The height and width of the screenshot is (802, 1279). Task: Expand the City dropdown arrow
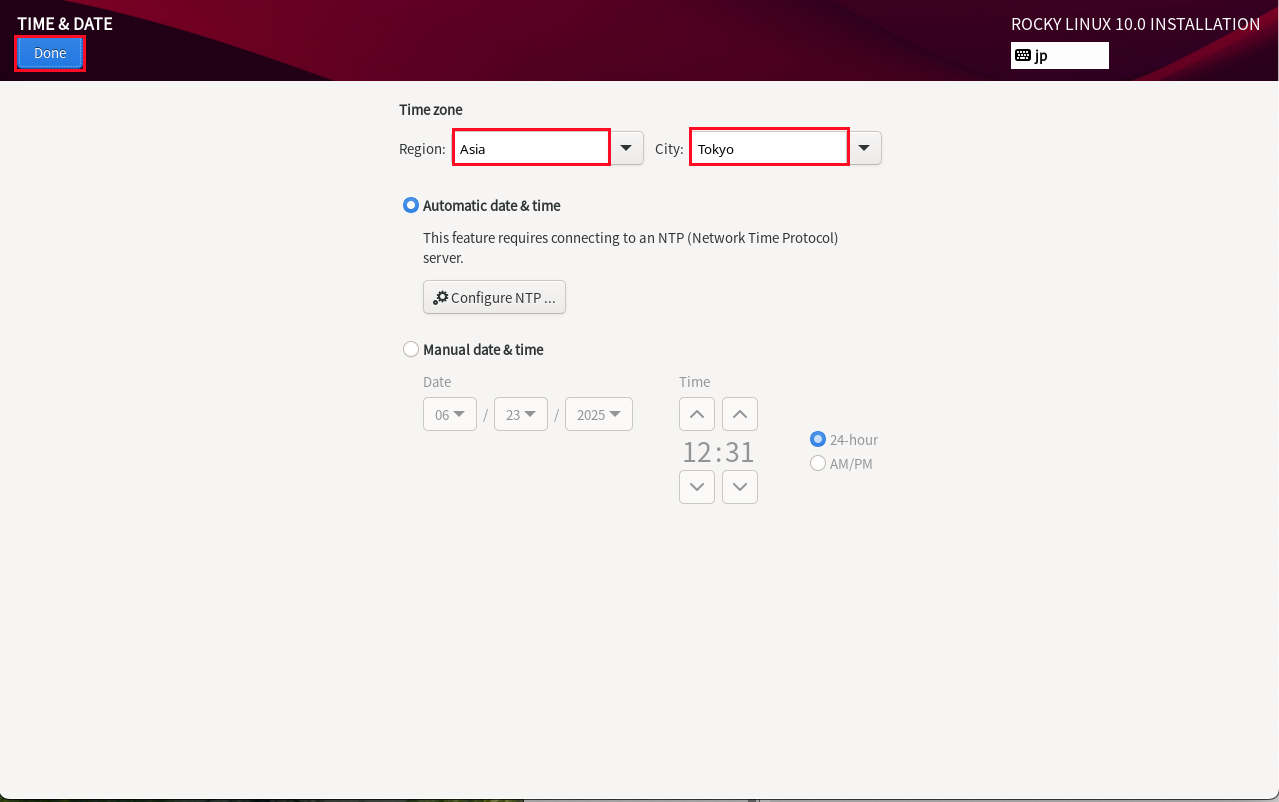pos(865,148)
